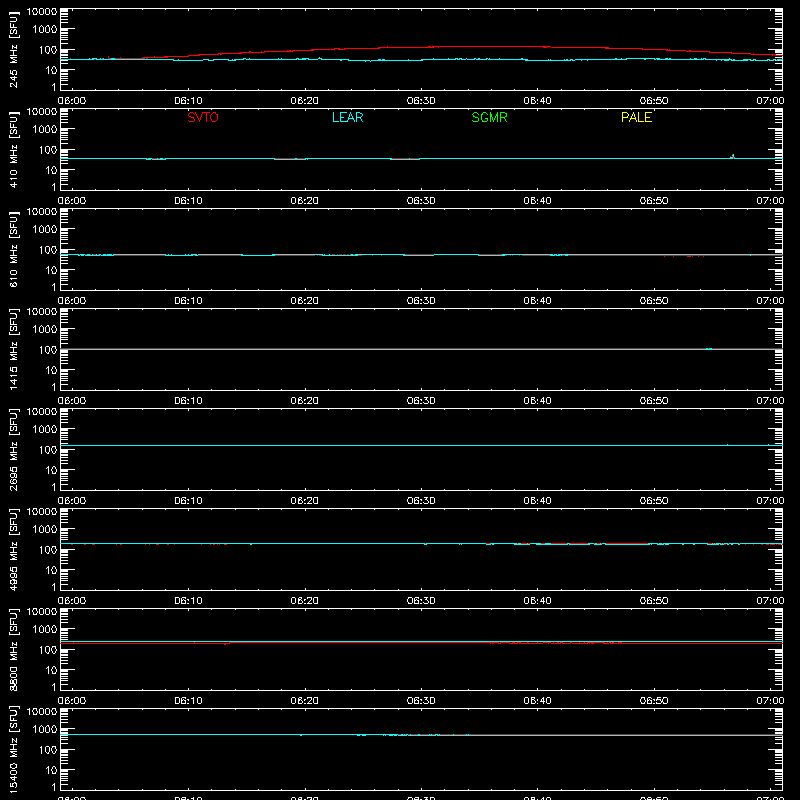Click the green SGMR legend label

[489, 117]
